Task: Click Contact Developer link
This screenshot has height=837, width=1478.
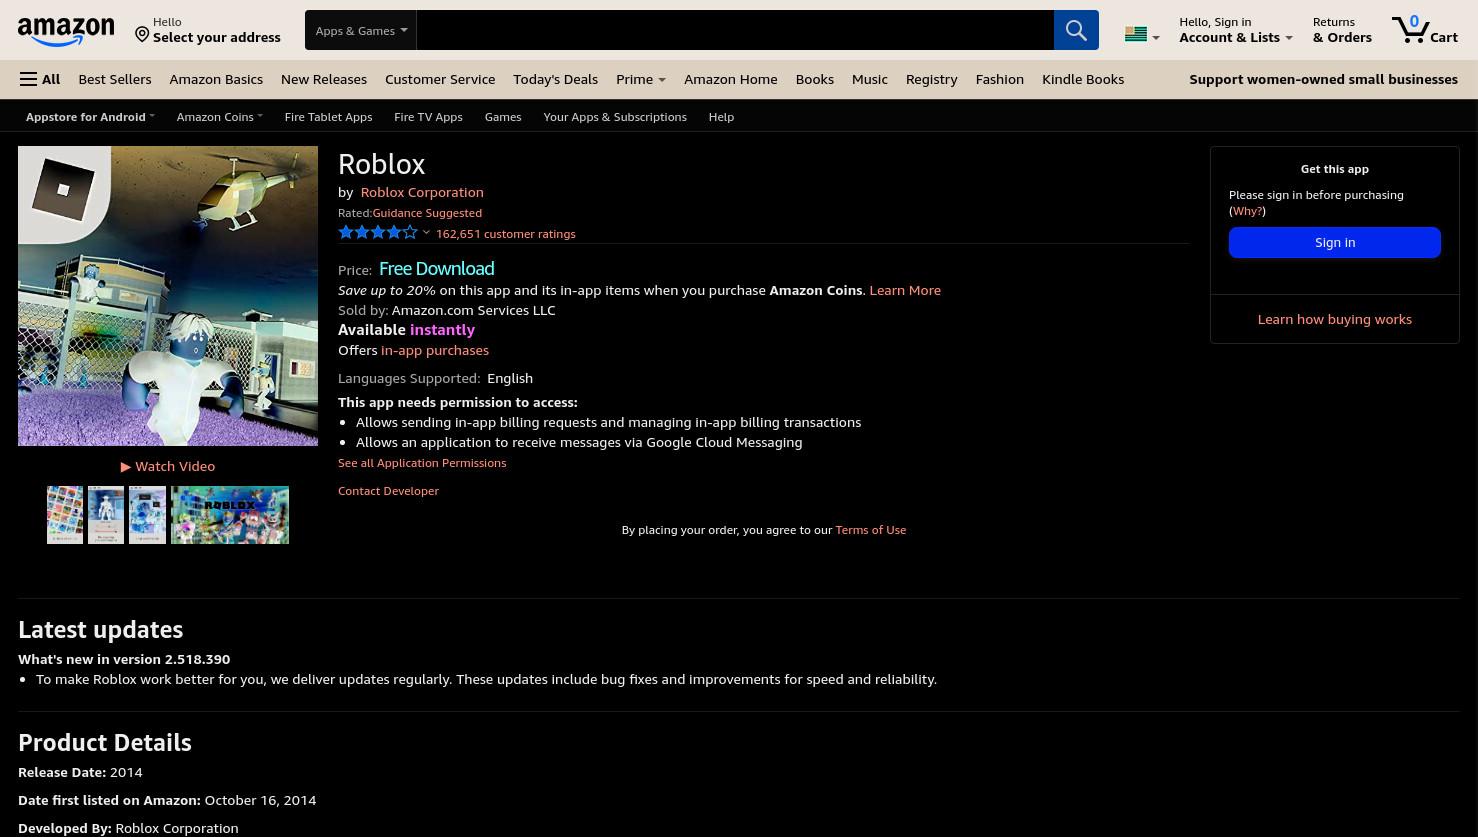Action: (x=388, y=491)
